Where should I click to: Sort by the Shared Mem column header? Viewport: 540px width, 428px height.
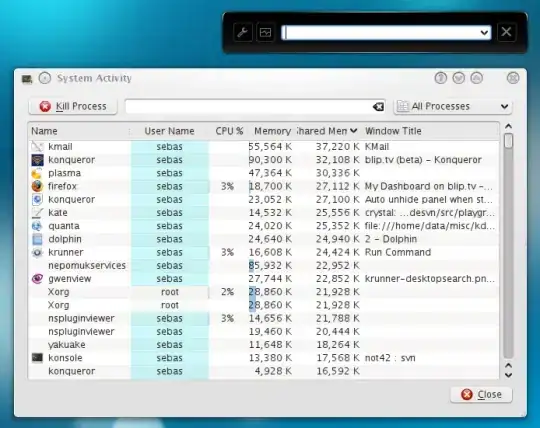pyautogui.click(x=326, y=131)
